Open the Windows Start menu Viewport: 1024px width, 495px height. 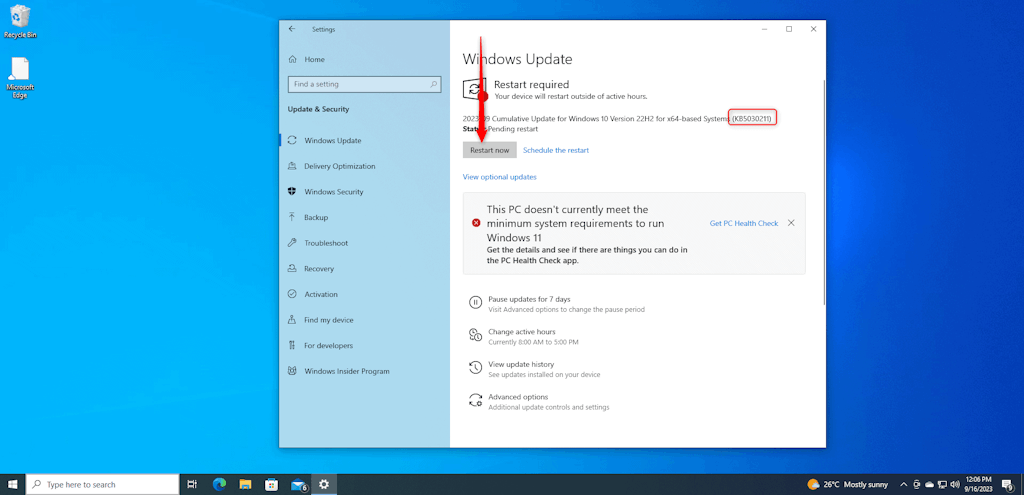pos(12,485)
